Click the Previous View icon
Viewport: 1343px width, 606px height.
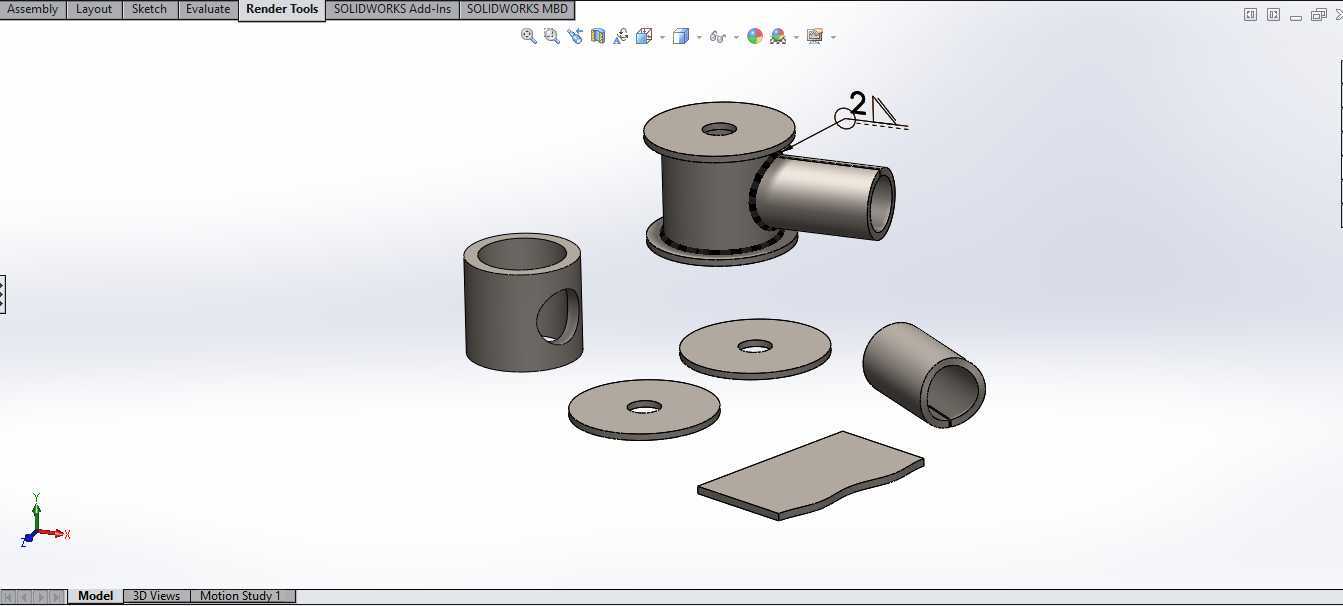(x=575, y=36)
